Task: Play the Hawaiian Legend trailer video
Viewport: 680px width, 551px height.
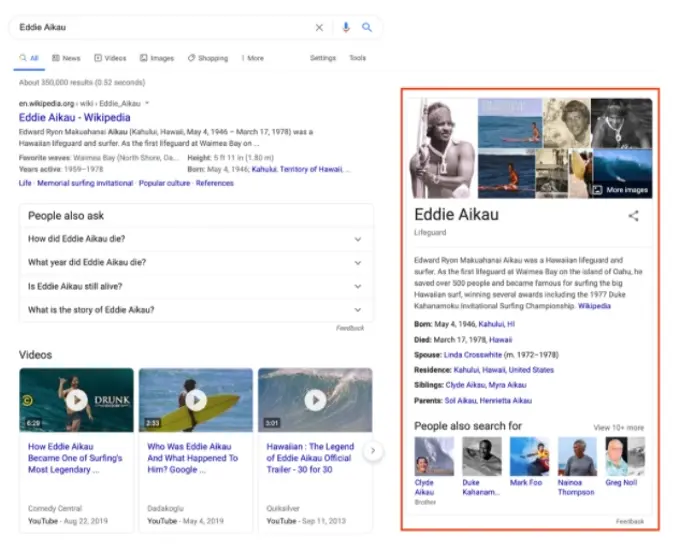Action: tap(315, 400)
